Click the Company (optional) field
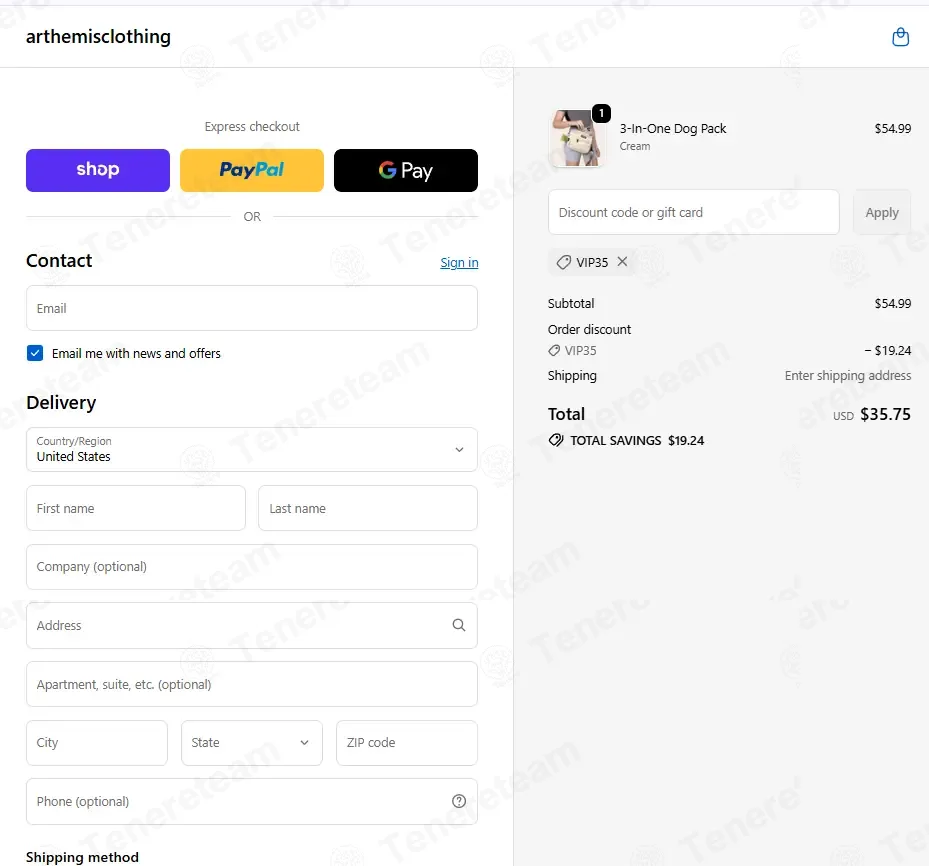This screenshot has width=929, height=866. [x=252, y=567]
